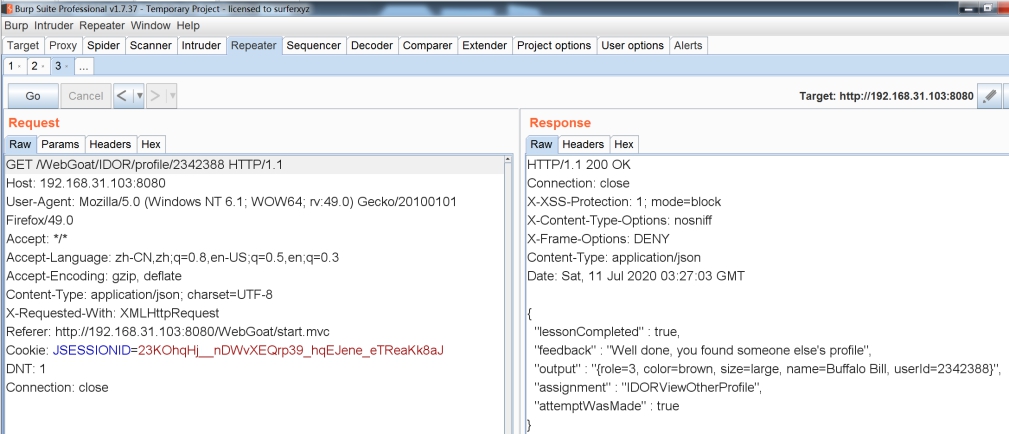This screenshot has width=1009, height=434.
Task: Select Repeater sub-tab 1
Action: (x=11, y=66)
